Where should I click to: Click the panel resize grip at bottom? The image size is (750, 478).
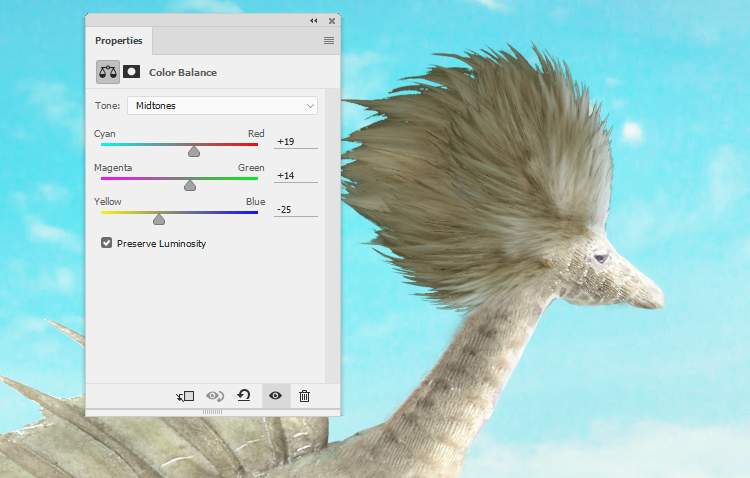click(213, 412)
